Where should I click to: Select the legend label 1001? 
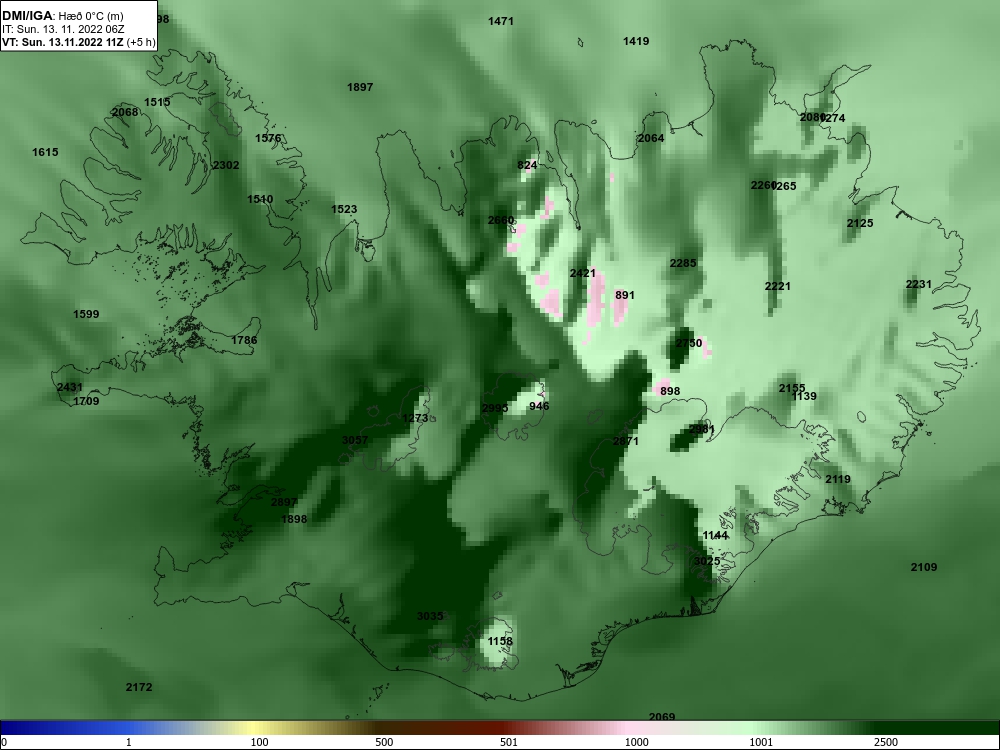click(761, 742)
